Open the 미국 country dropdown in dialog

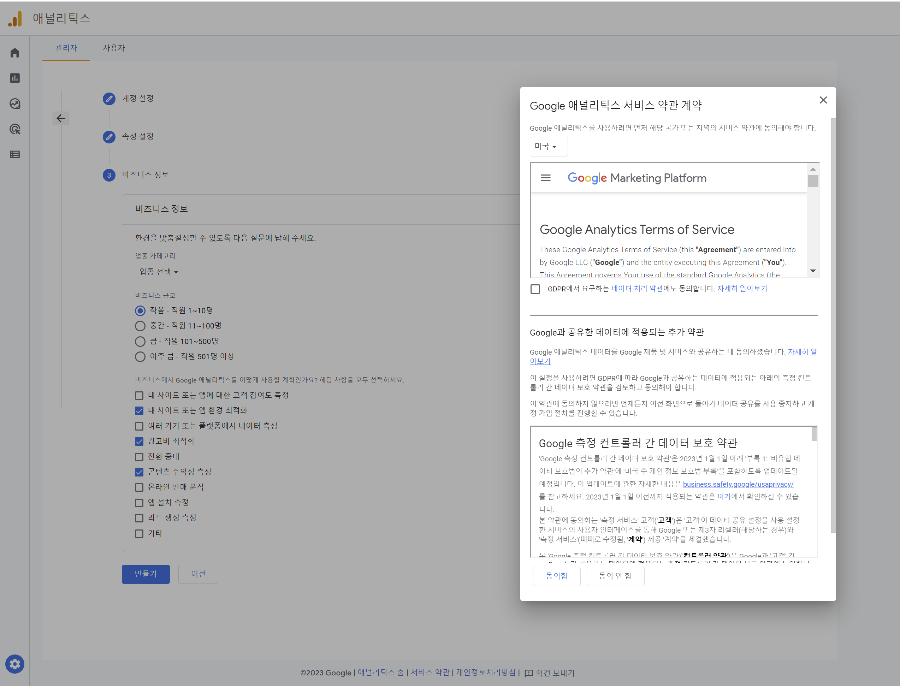548,146
